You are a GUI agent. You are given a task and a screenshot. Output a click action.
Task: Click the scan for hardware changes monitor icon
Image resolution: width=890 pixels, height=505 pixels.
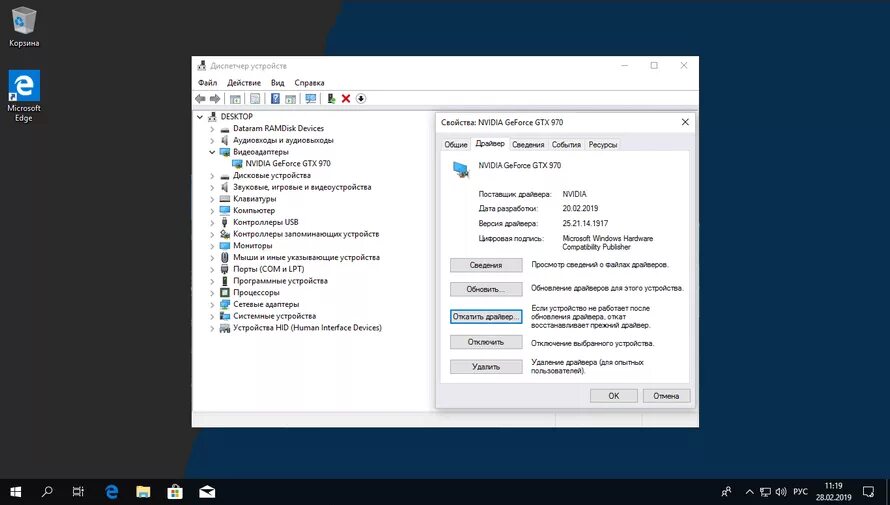[x=310, y=99]
